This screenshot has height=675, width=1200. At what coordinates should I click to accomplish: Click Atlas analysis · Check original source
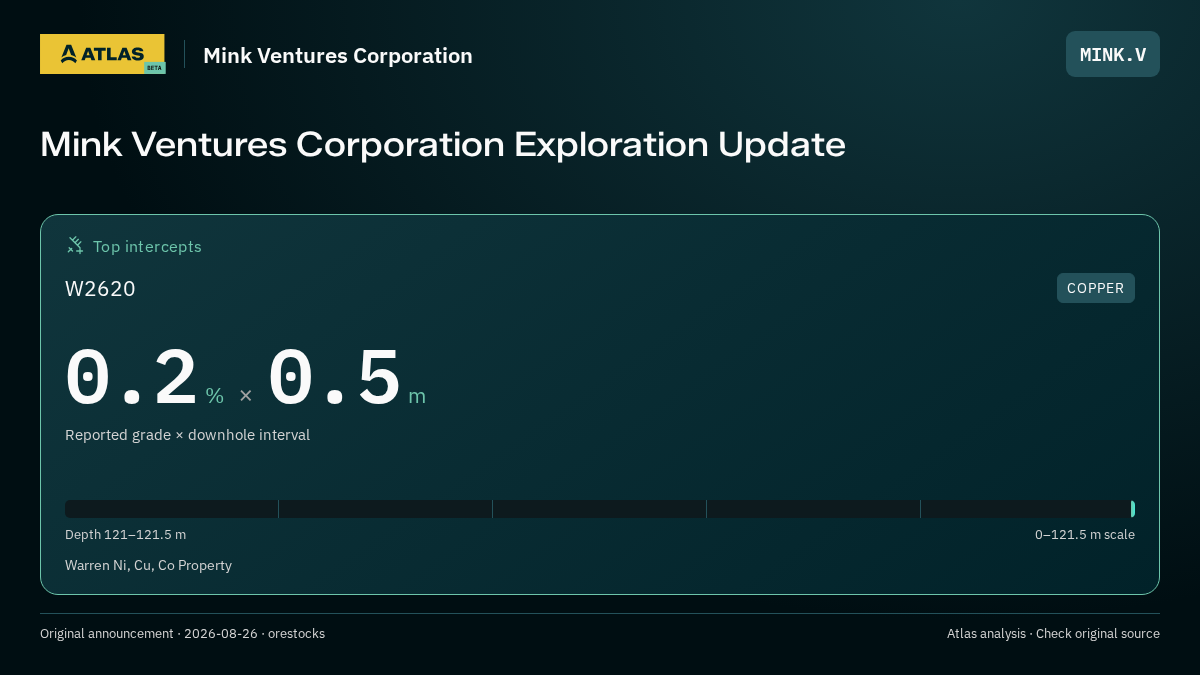click(x=1053, y=634)
